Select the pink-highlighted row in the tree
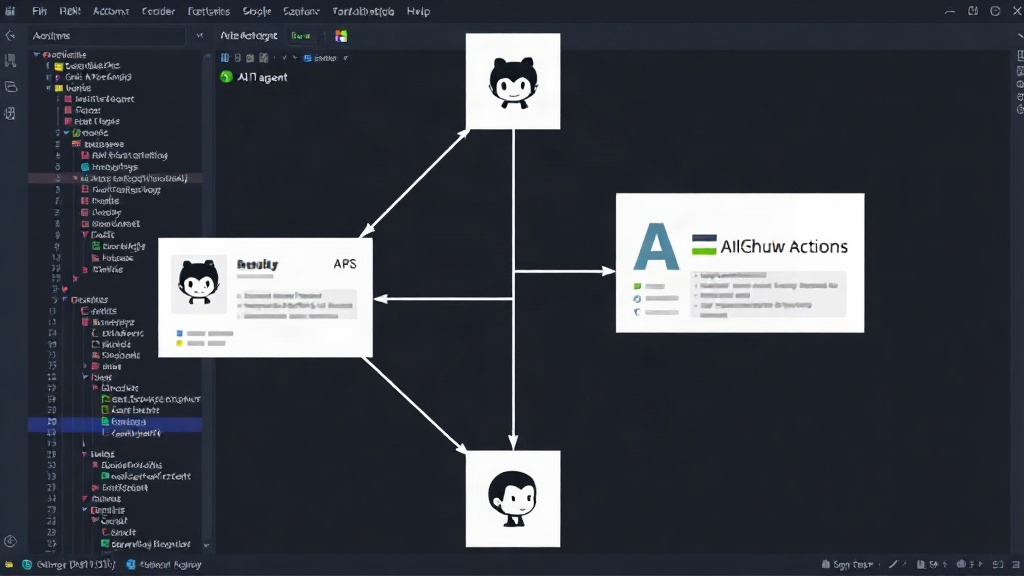1024x576 pixels. point(115,178)
